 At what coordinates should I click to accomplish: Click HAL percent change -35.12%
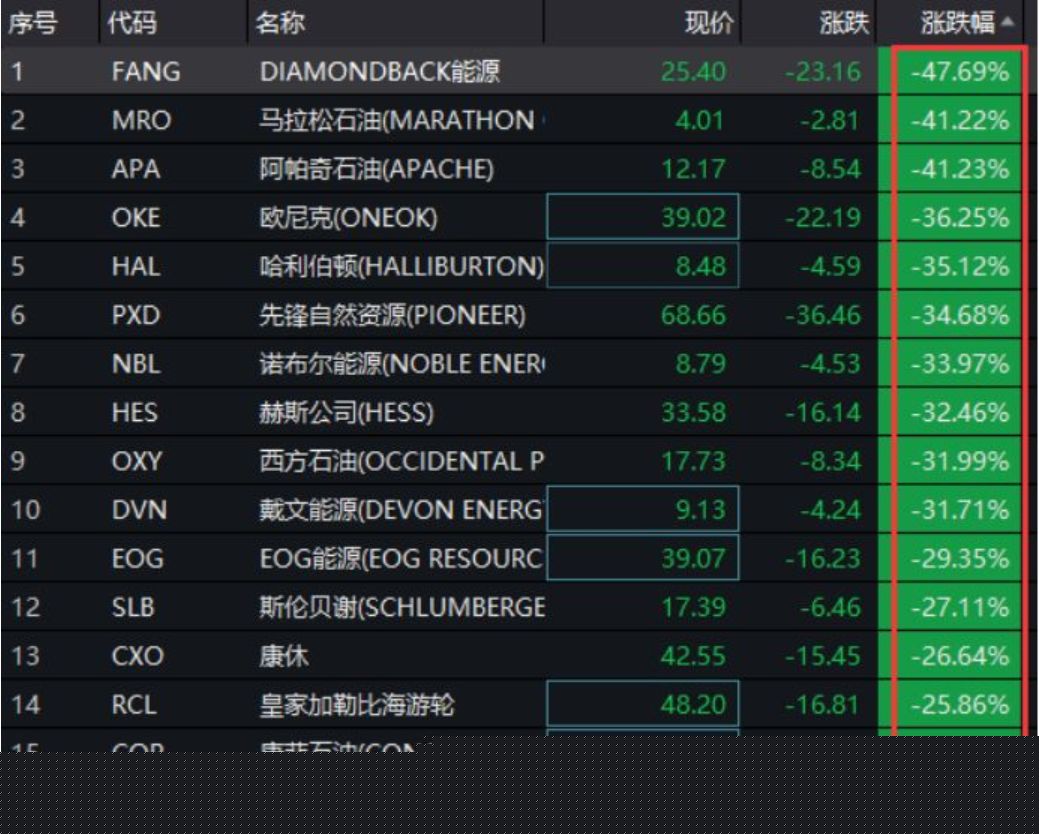point(960,266)
